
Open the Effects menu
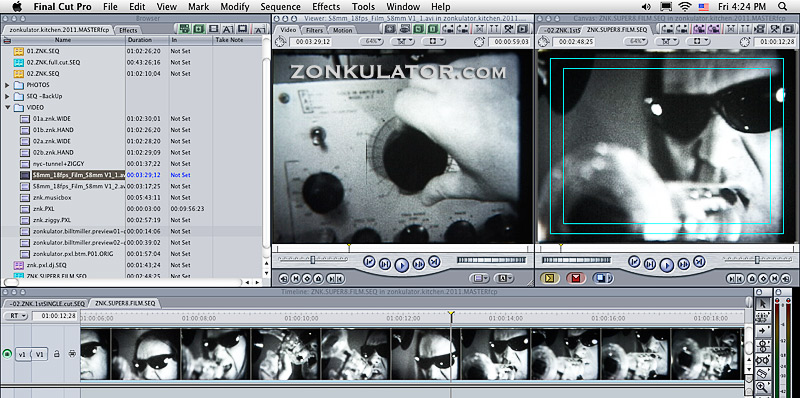[326, 7]
